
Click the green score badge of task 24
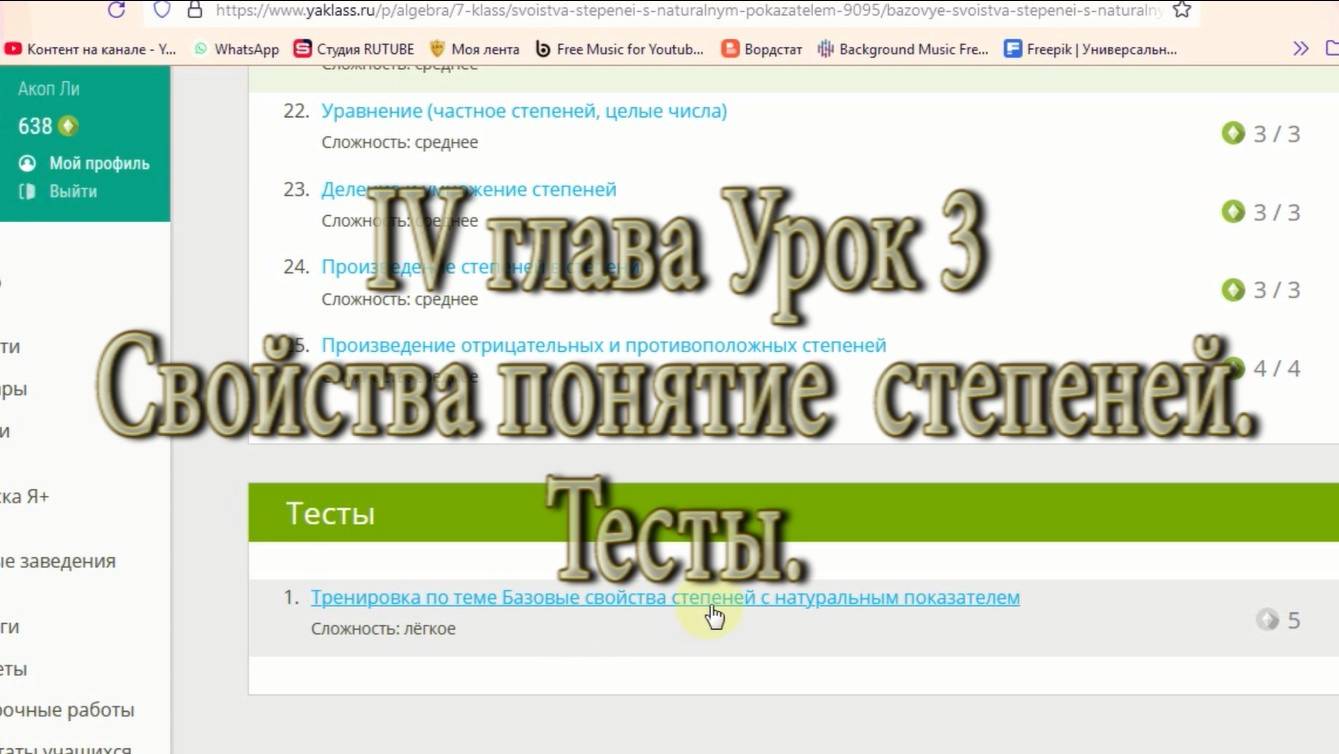pos(1233,289)
